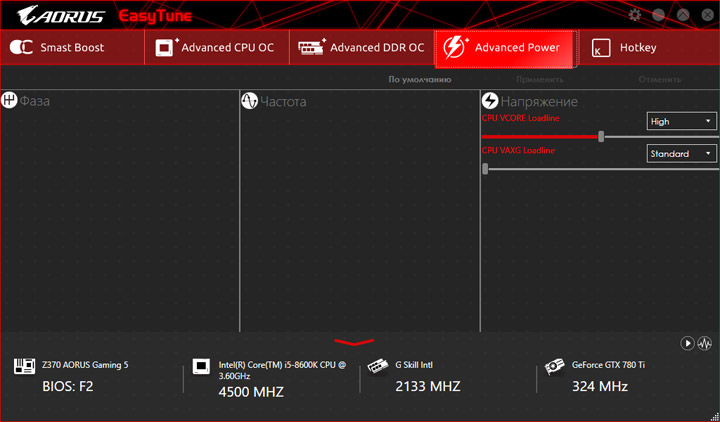The image size is (720, 422).
Task: Click the CPU icon beside Intel Core i5-8600K
Action: click(201, 366)
